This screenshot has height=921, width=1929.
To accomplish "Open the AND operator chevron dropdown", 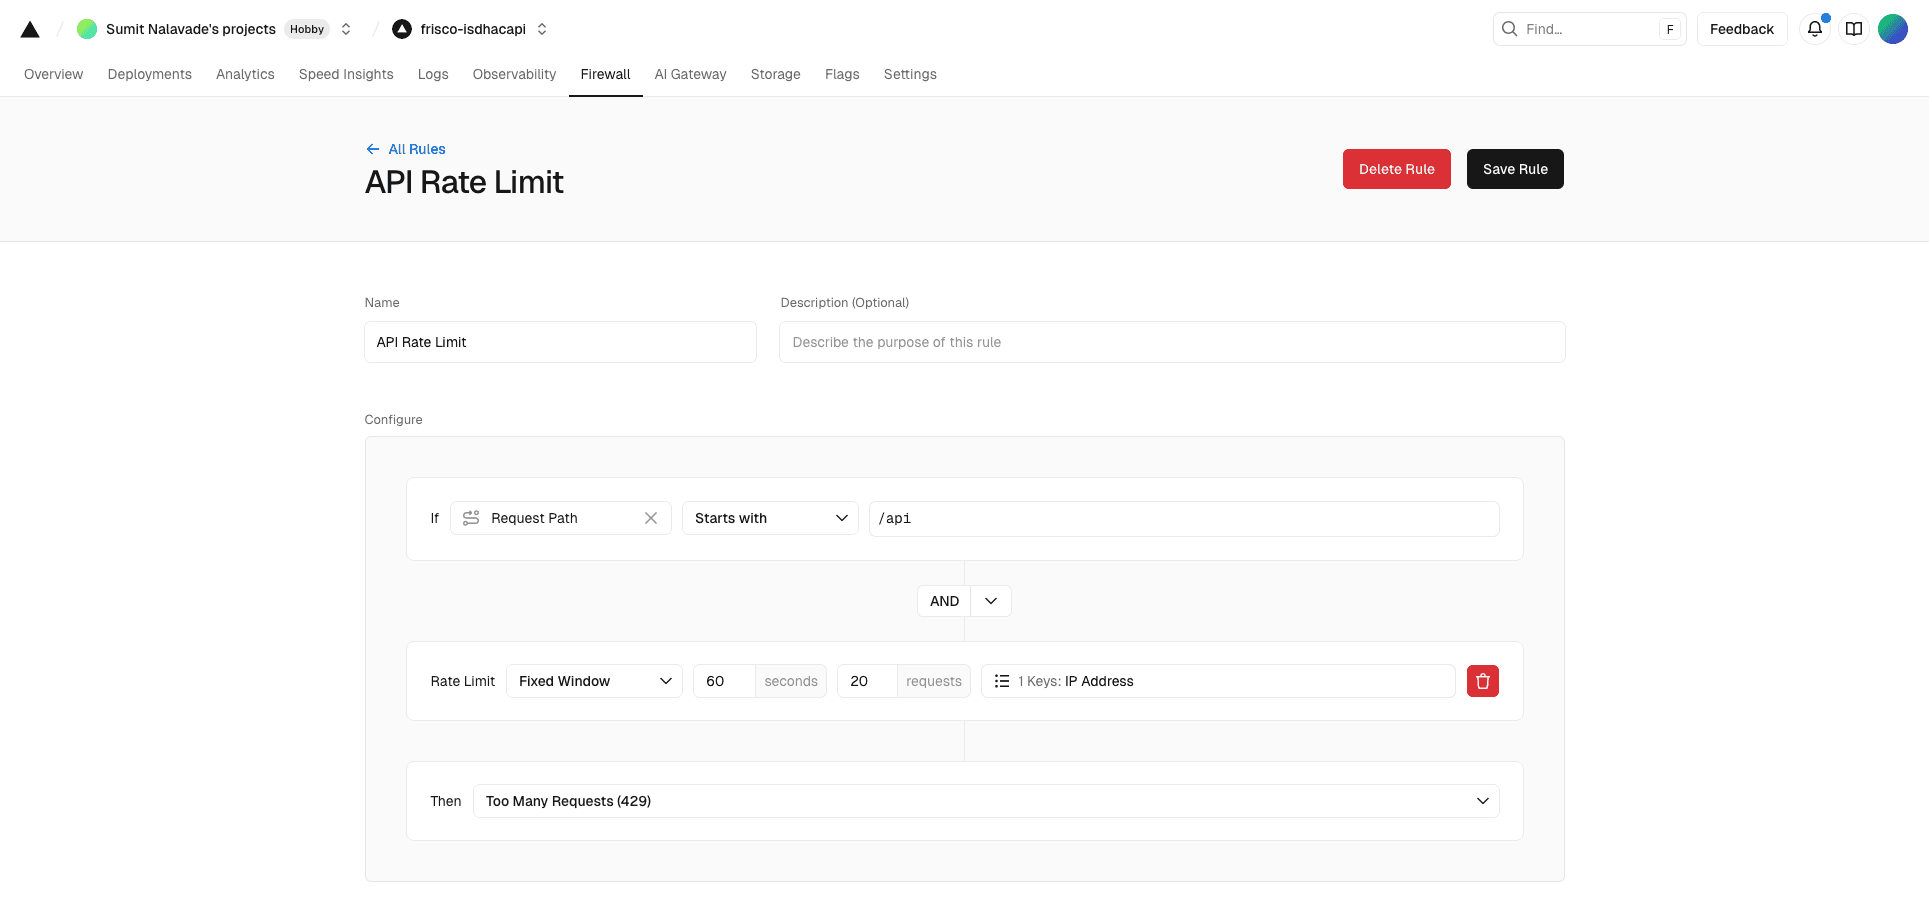I will coord(991,601).
